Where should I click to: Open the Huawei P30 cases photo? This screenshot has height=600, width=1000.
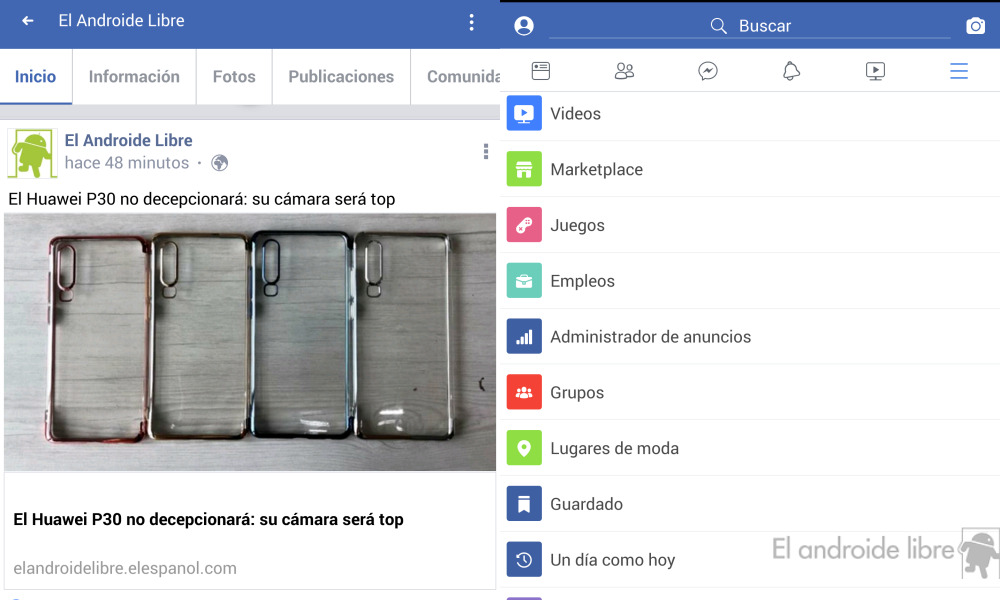(x=250, y=342)
